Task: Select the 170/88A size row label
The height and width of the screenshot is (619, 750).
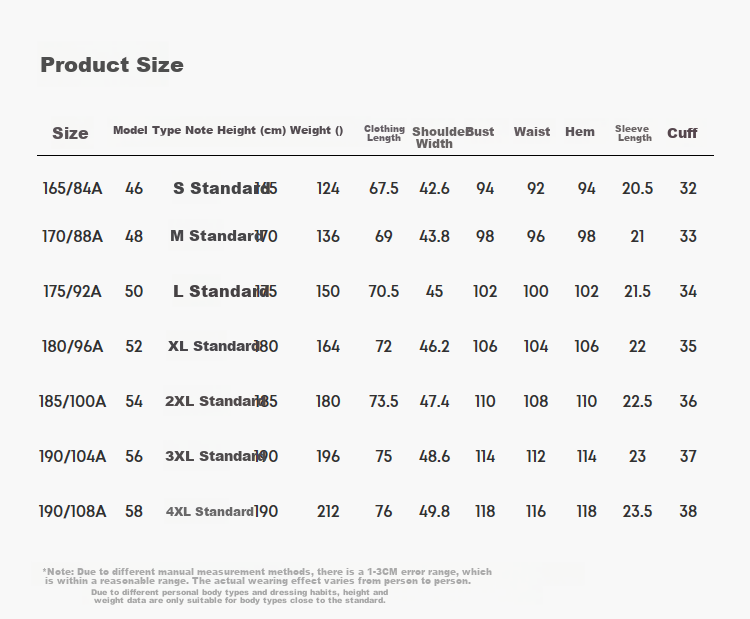Action: coord(72,236)
